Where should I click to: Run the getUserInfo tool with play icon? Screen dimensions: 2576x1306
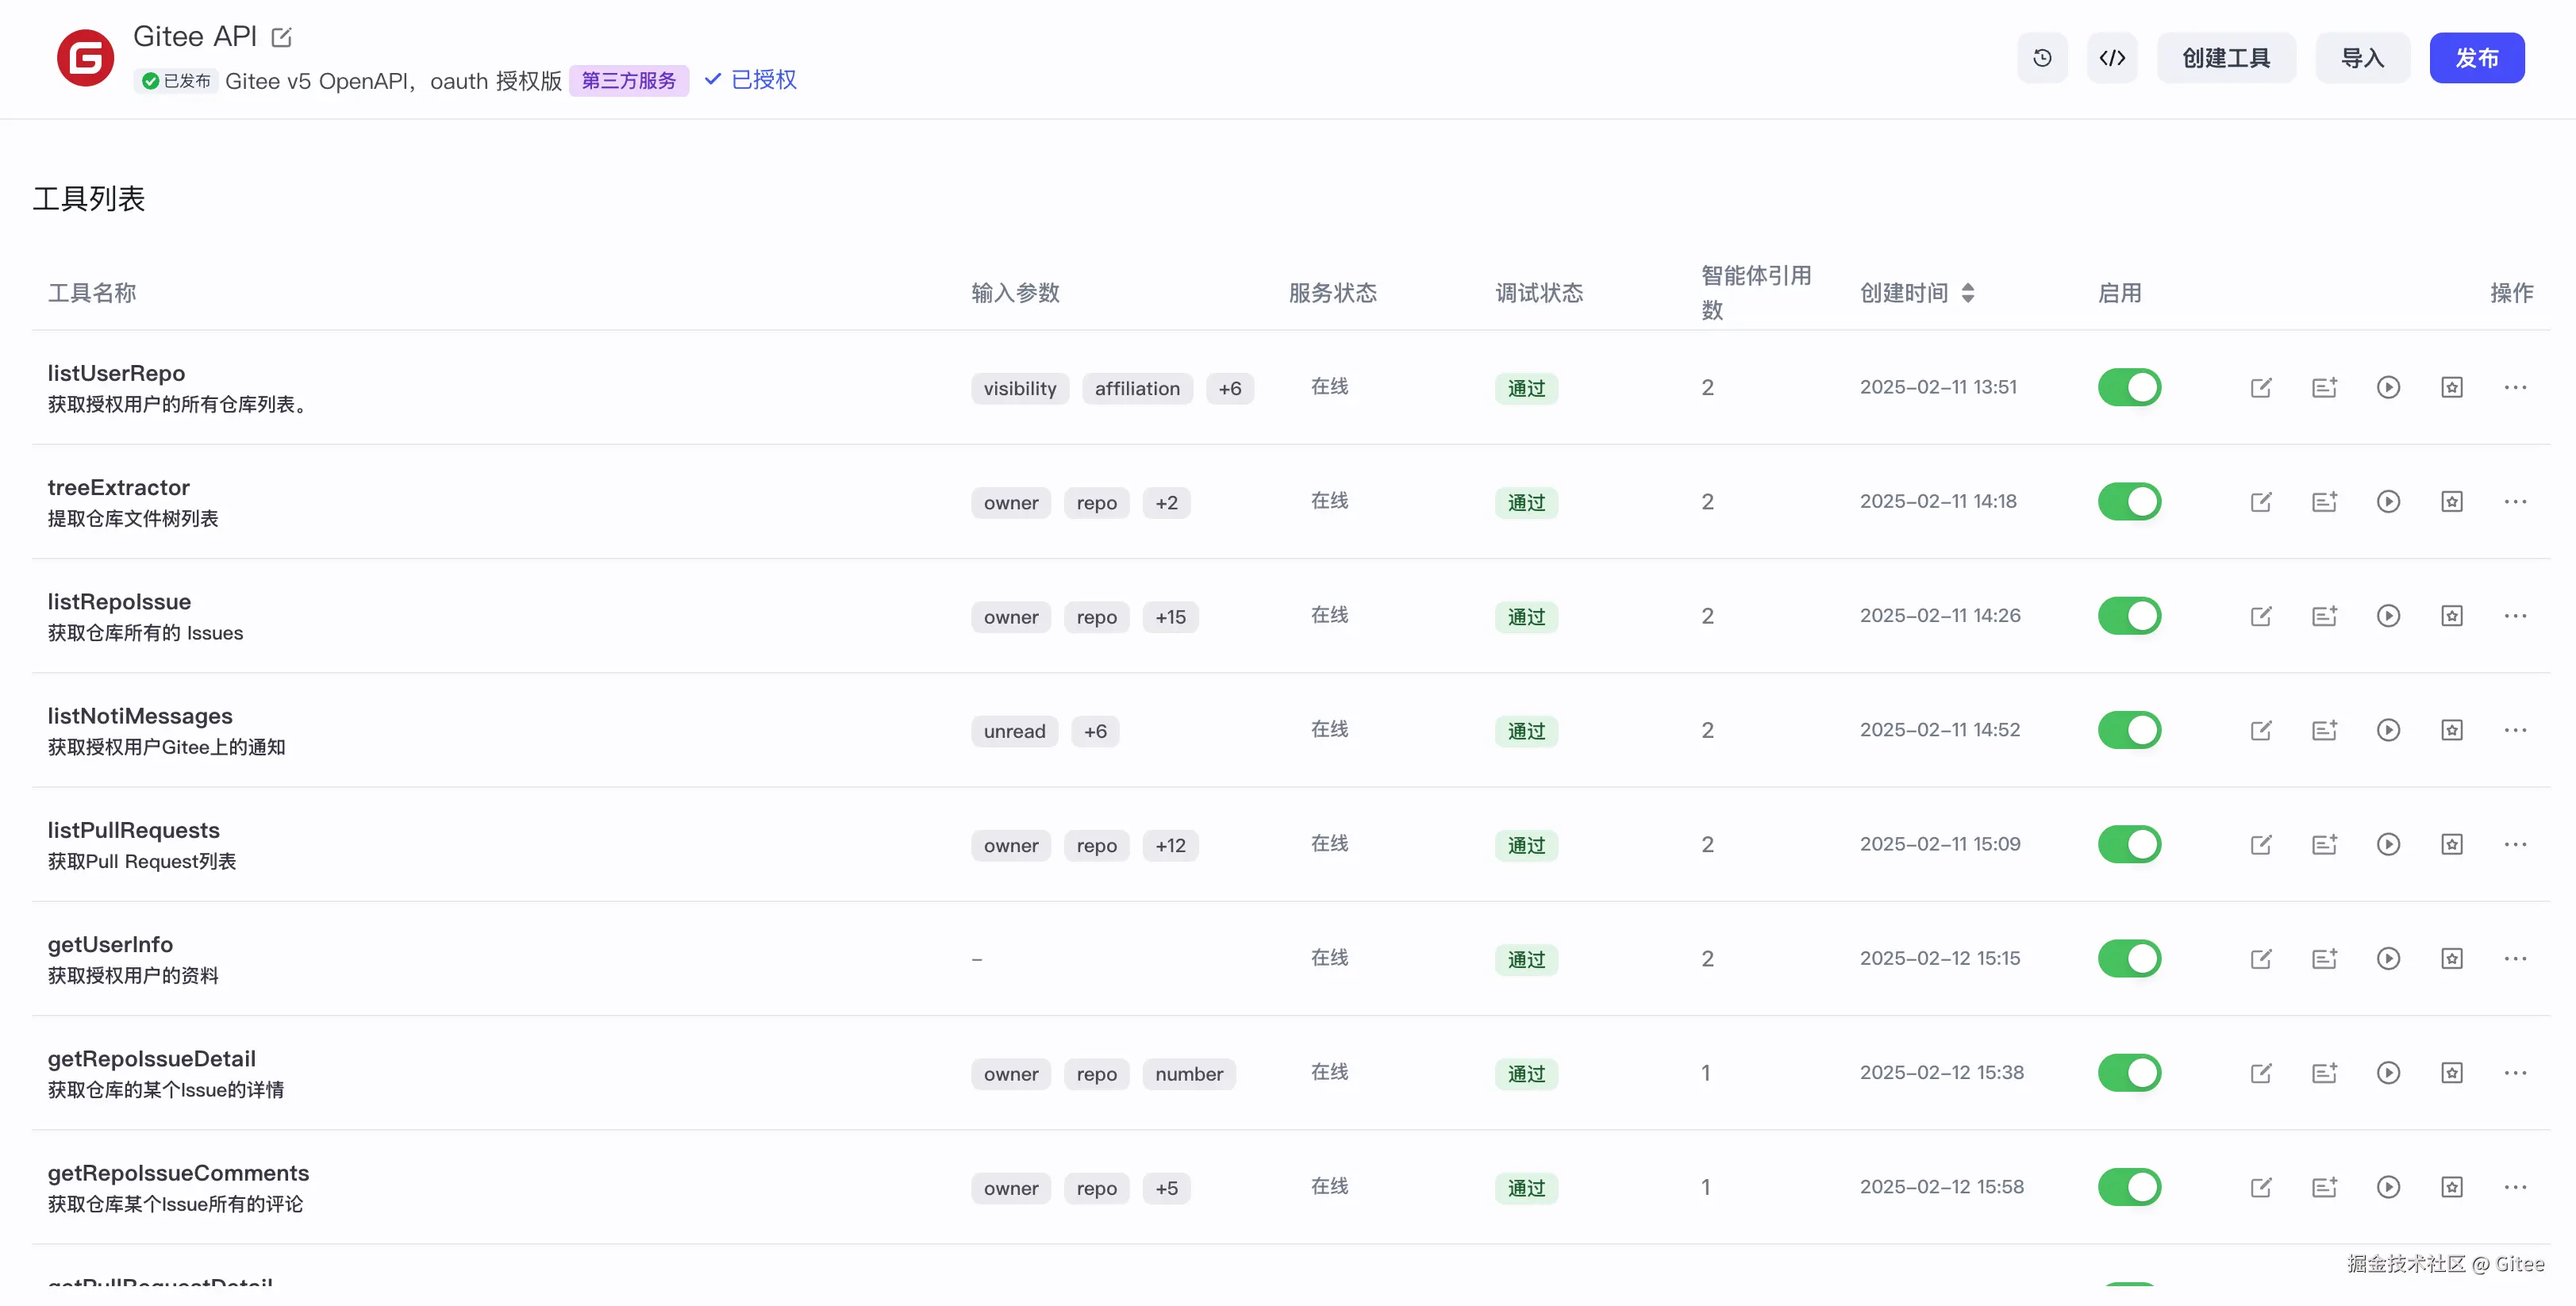tap(2387, 958)
